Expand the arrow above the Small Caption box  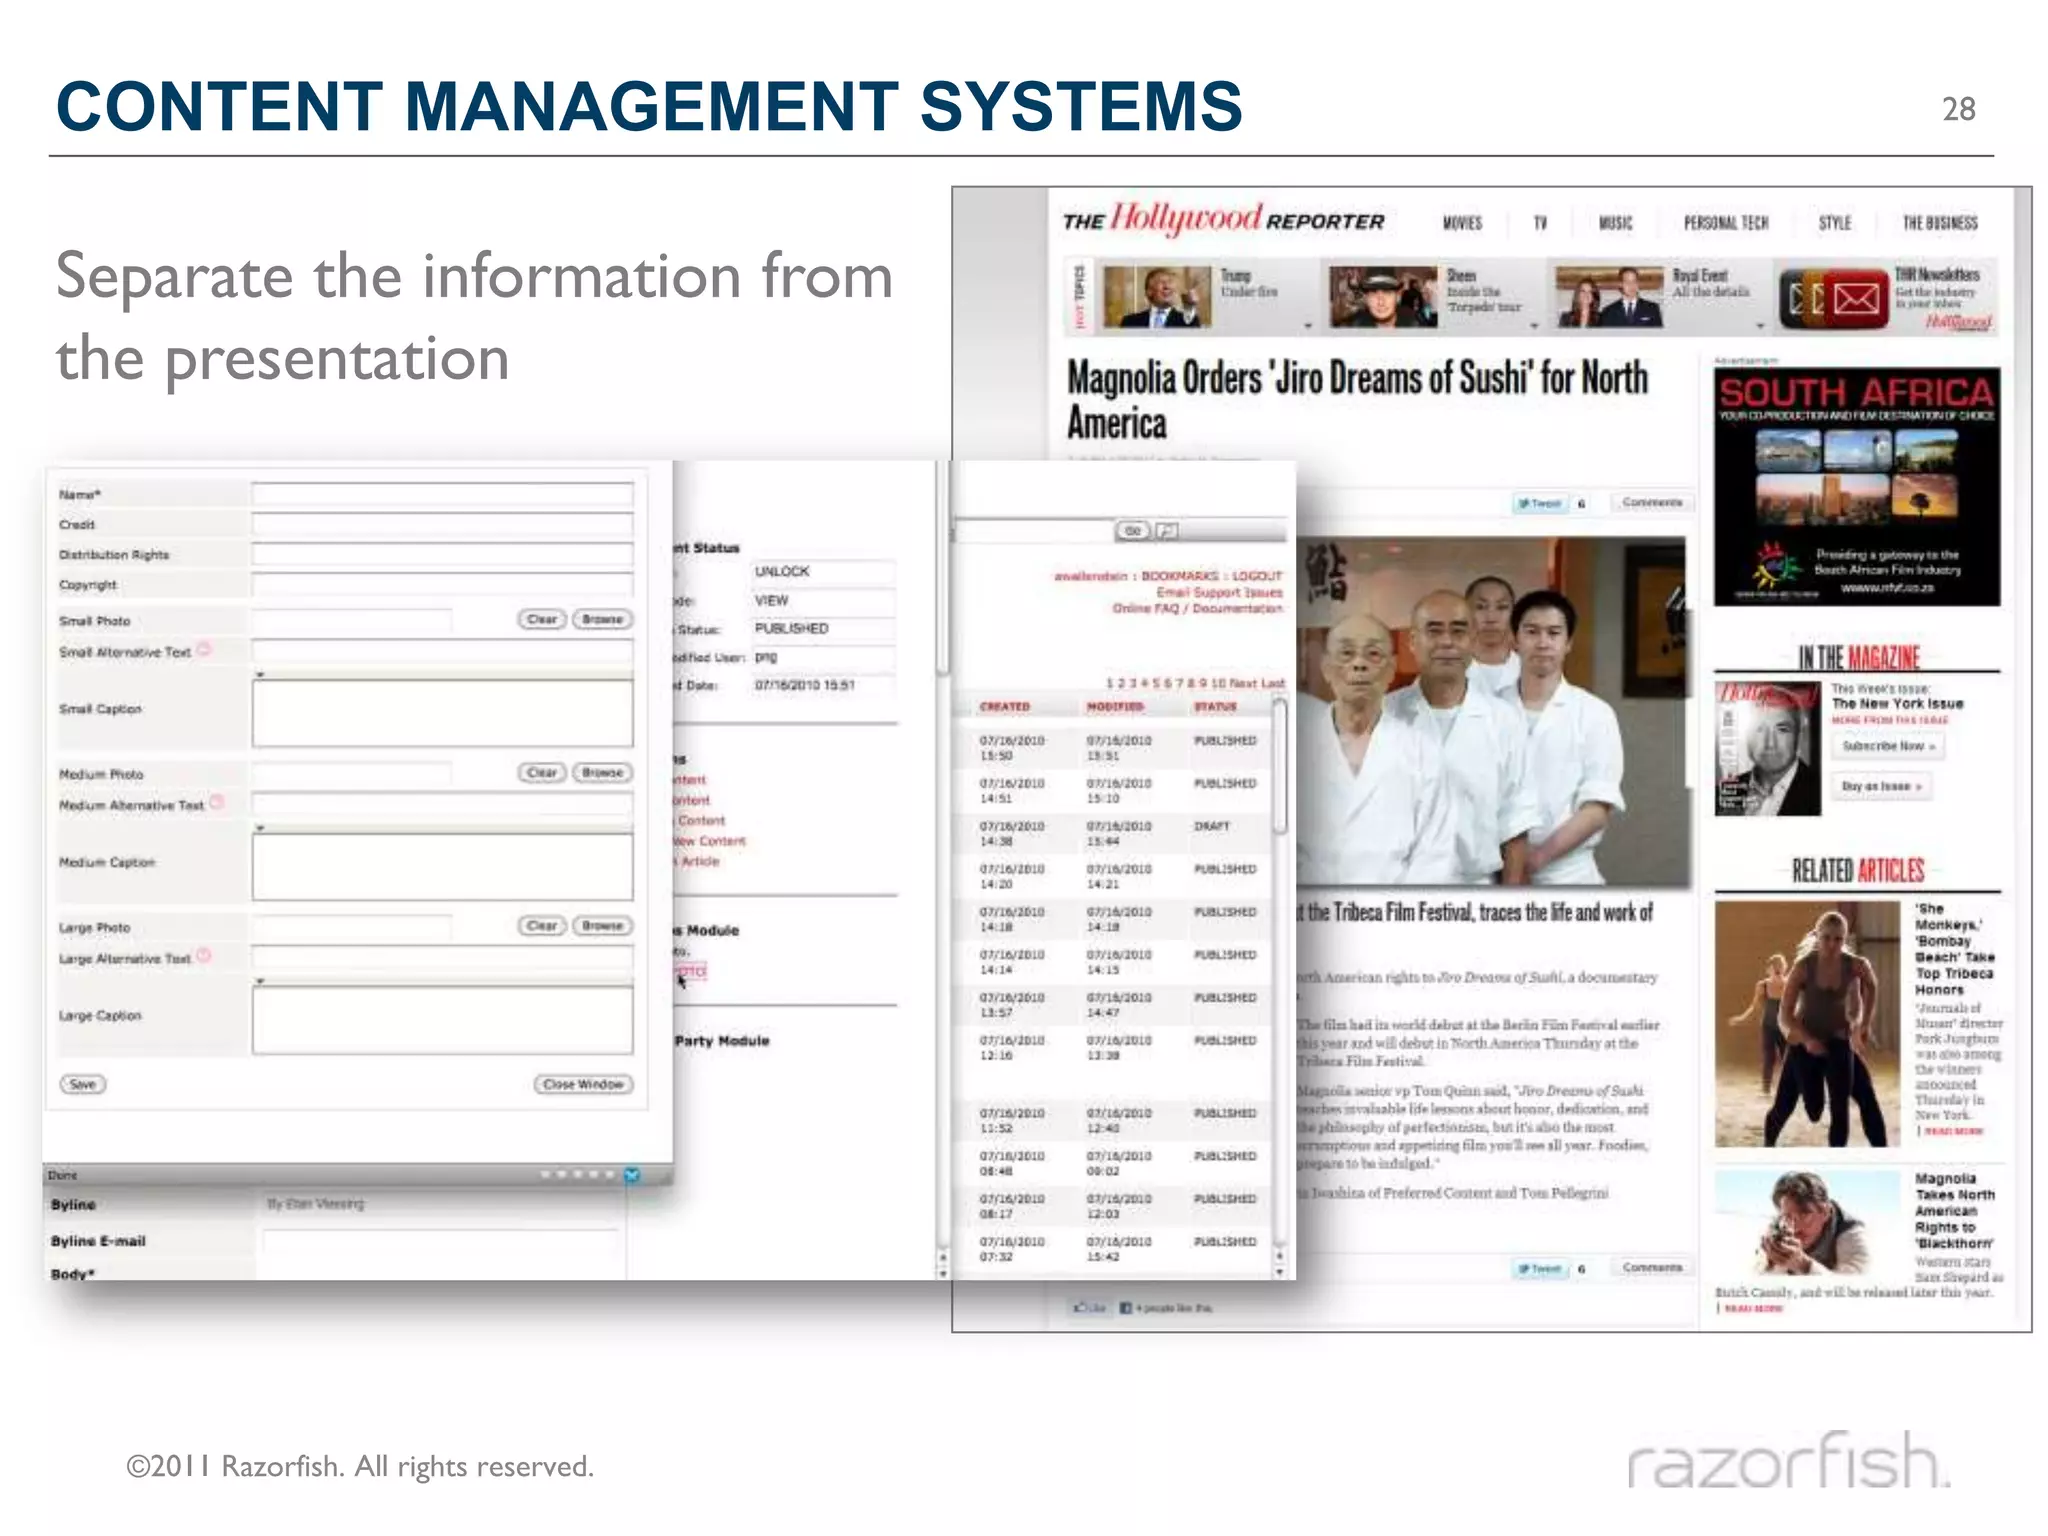point(260,675)
